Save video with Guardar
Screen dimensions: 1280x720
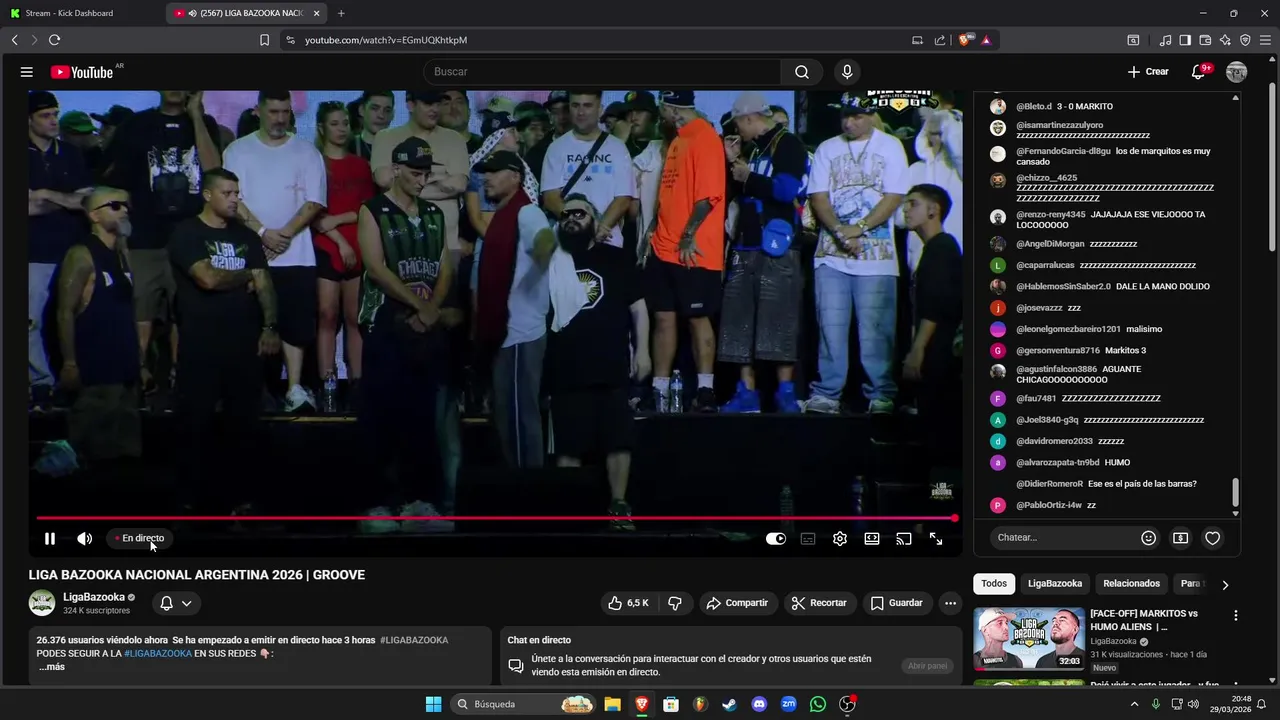tap(897, 603)
